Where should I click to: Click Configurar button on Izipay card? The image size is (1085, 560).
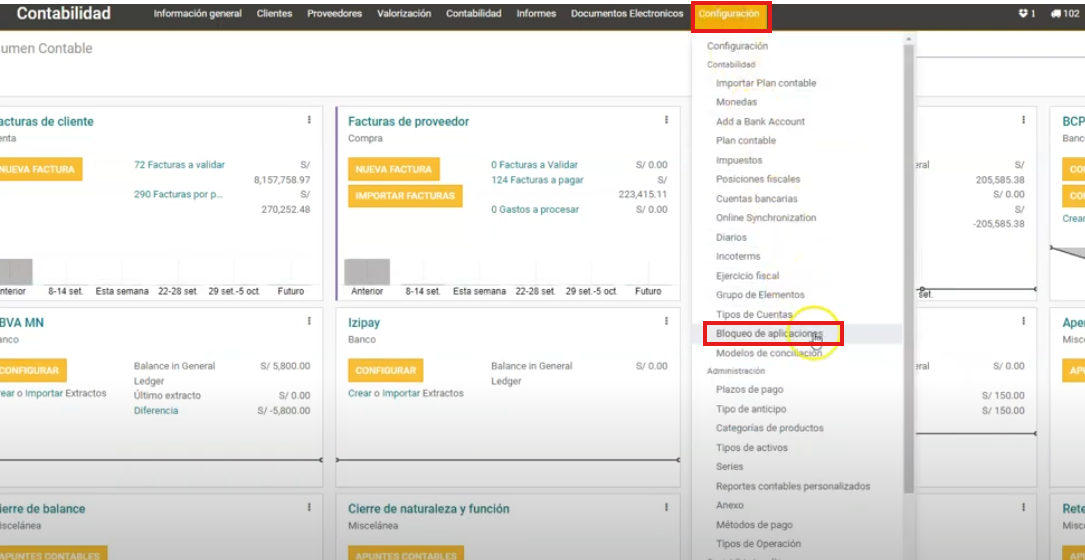(385, 370)
